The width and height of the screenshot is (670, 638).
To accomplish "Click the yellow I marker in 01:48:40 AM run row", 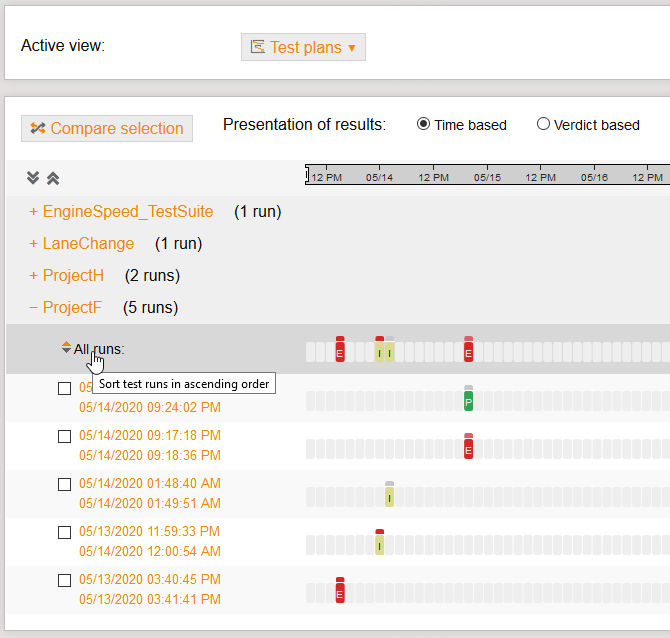I will [x=389, y=496].
